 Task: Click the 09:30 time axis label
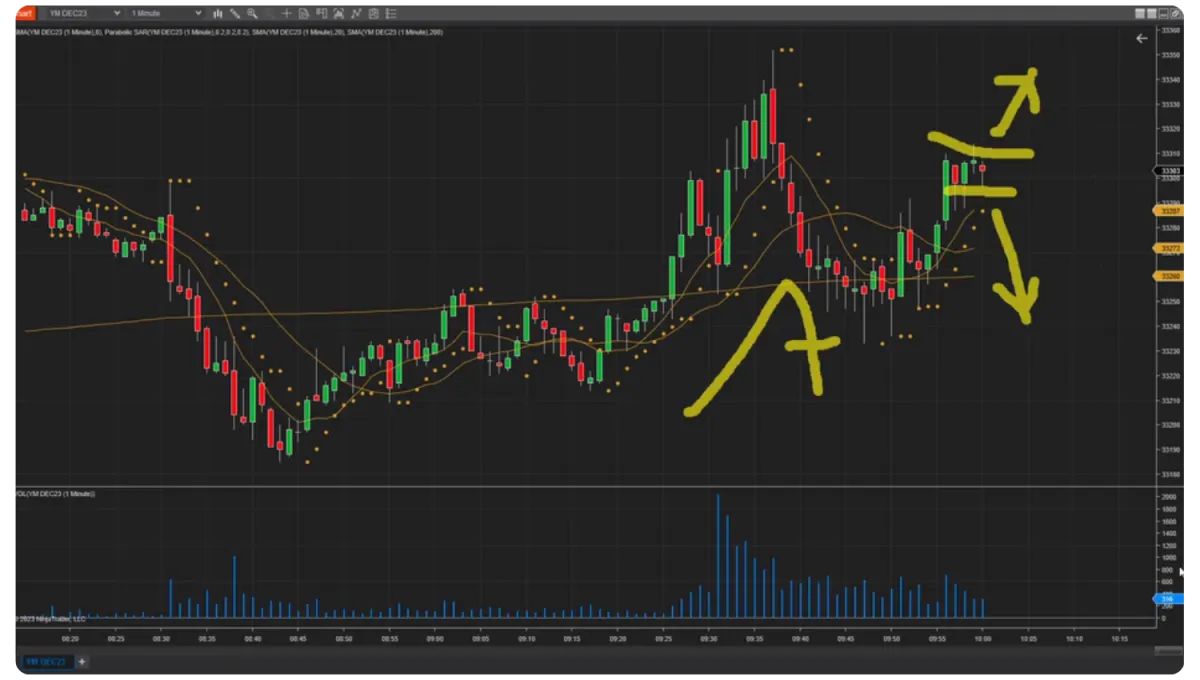tap(708, 637)
